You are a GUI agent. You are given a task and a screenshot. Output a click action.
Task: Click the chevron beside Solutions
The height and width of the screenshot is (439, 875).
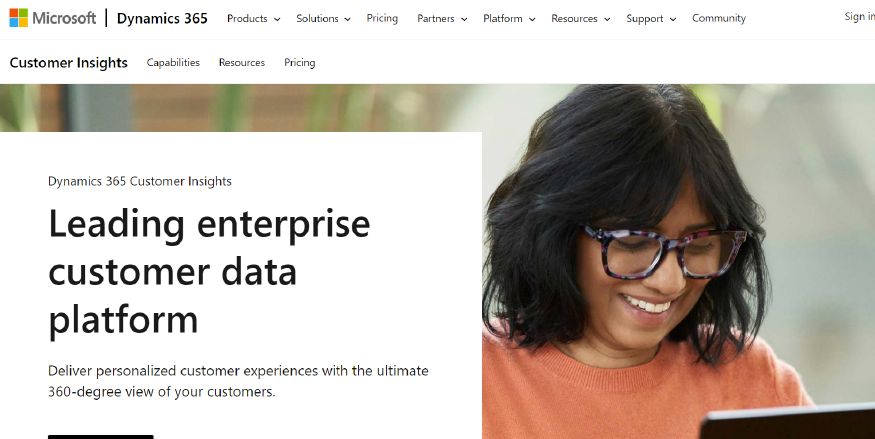click(x=348, y=19)
